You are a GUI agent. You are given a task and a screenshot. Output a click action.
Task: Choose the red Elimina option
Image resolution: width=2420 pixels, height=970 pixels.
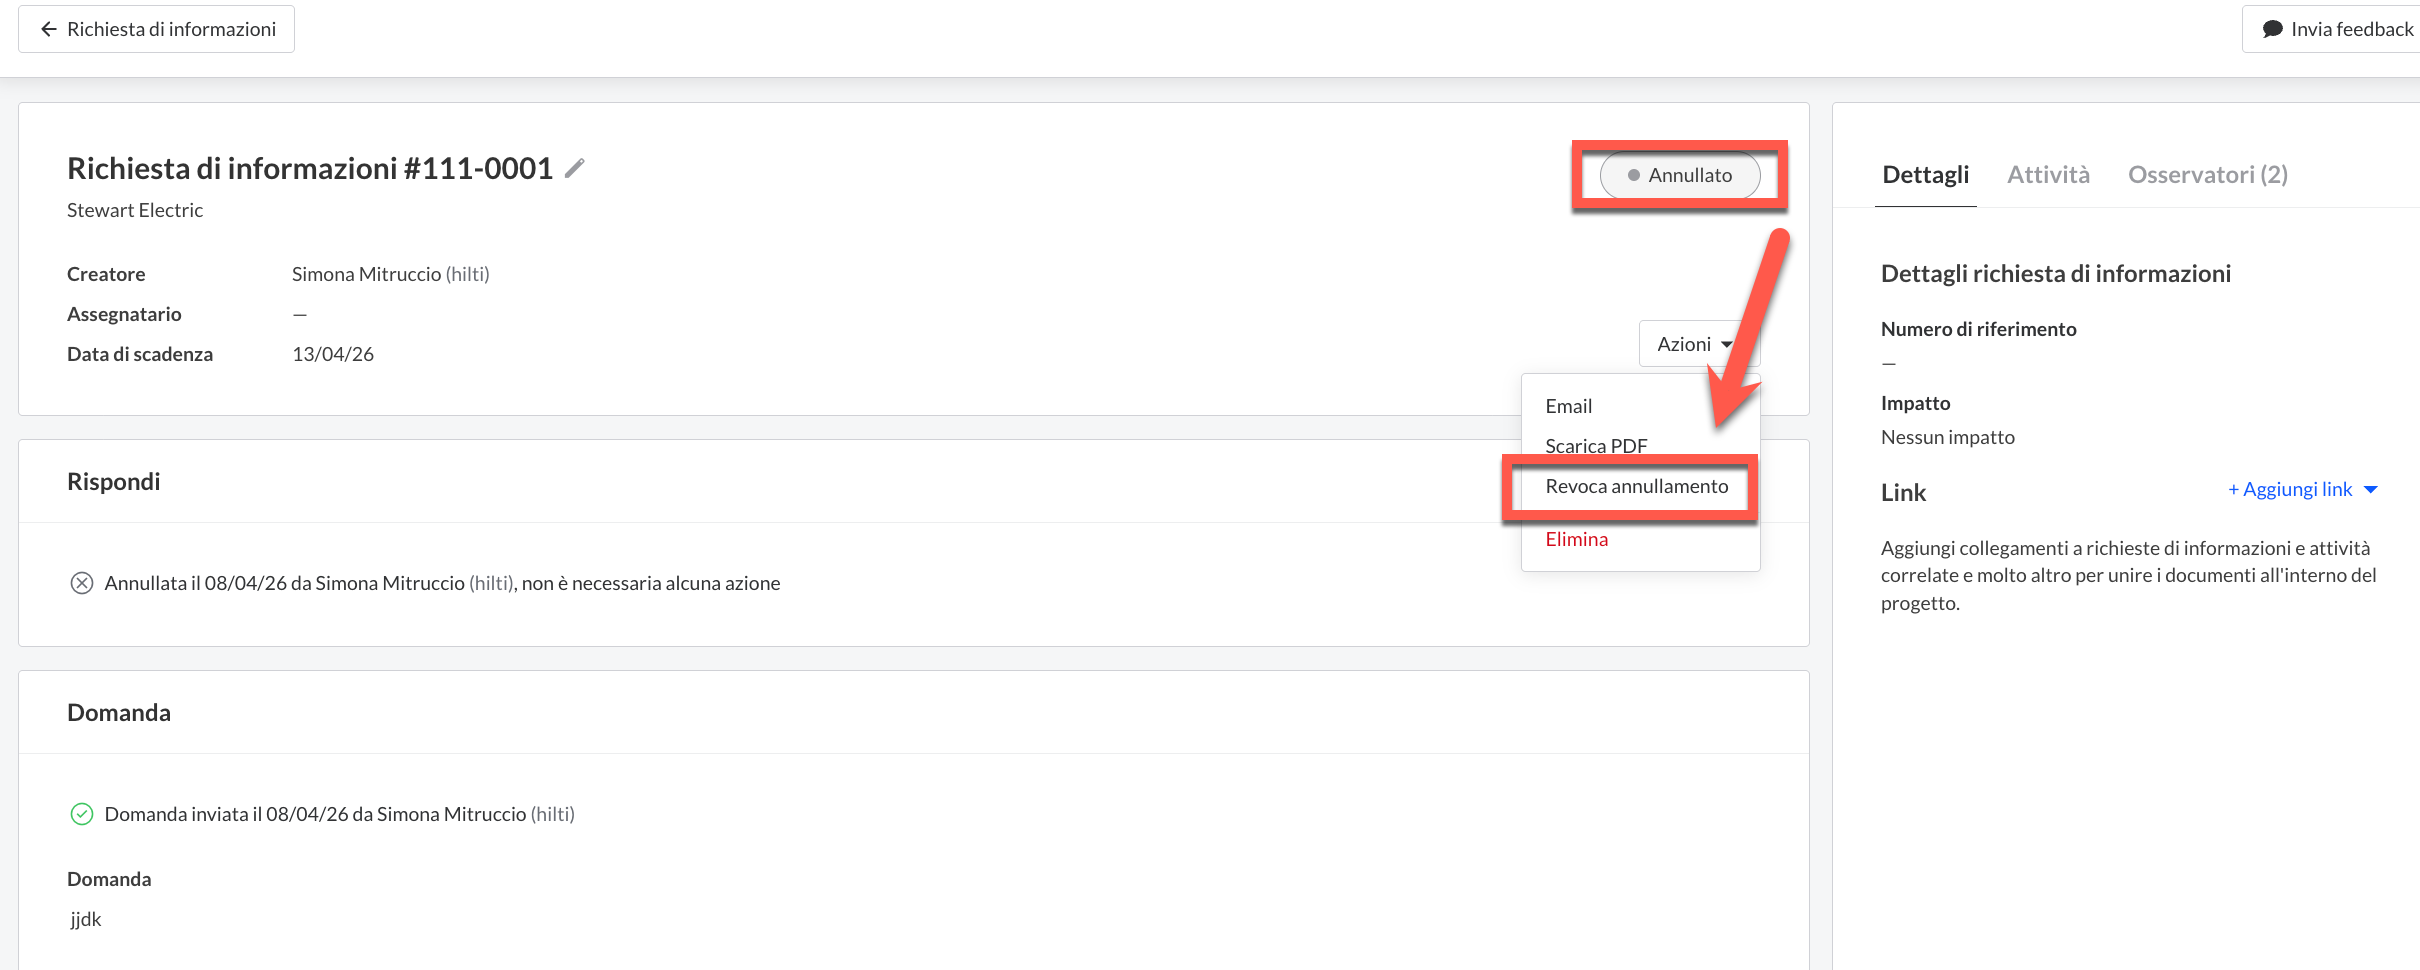[1576, 539]
